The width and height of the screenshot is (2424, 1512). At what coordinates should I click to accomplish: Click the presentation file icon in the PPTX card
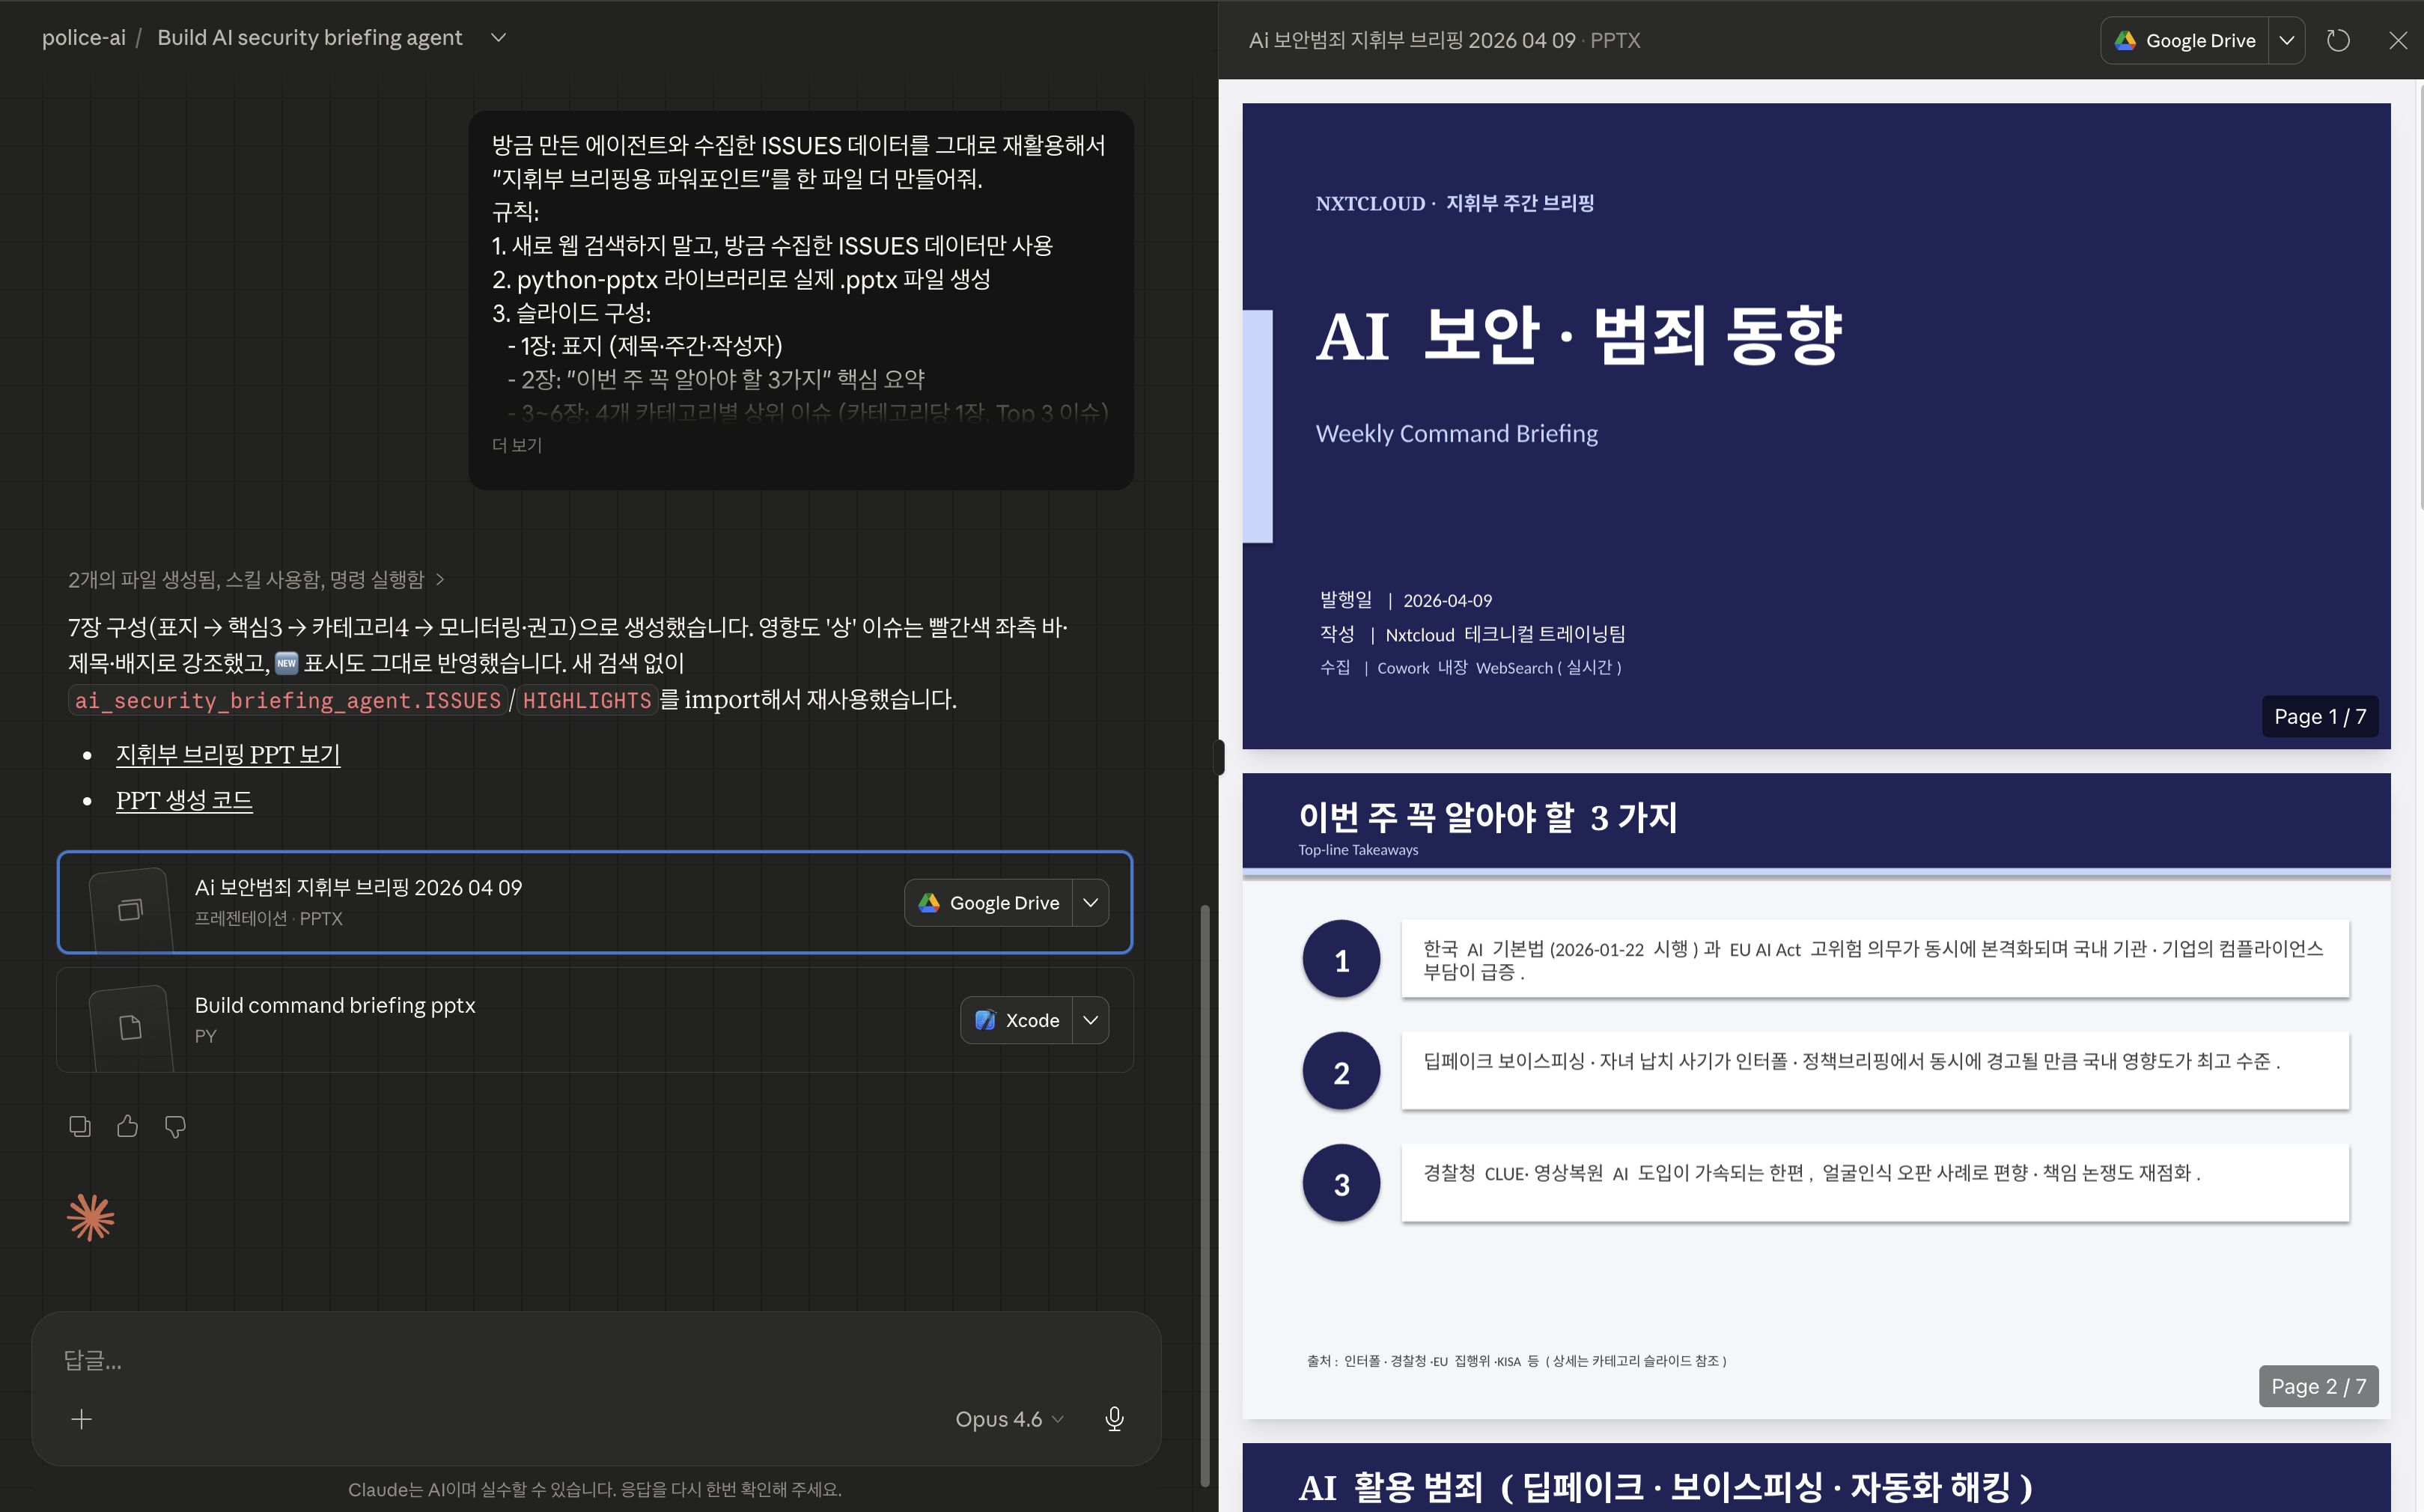pyautogui.click(x=131, y=909)
